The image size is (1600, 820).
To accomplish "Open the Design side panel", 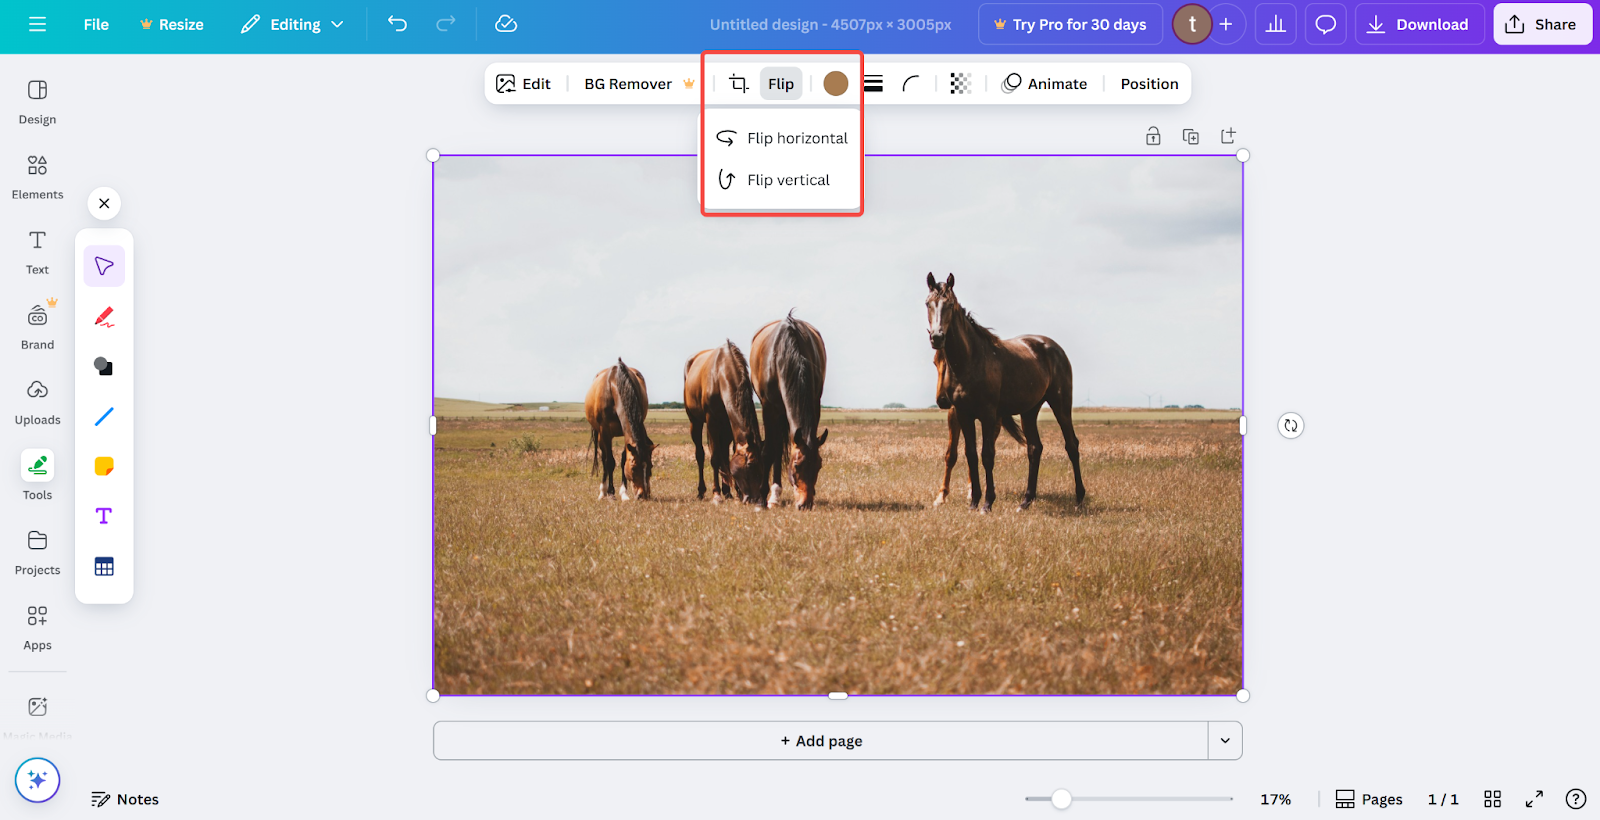I will click(37, 102).
